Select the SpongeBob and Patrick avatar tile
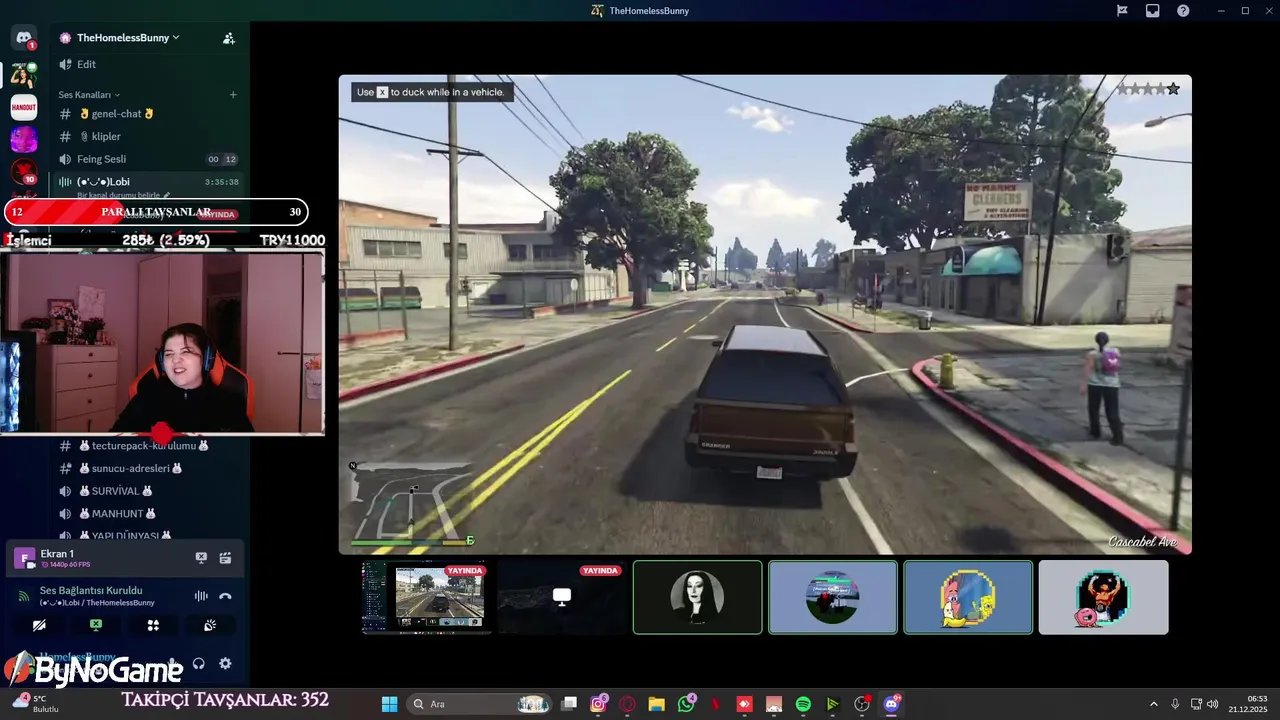This screenshot has height=720, width=1280. (x=968, y=597)
